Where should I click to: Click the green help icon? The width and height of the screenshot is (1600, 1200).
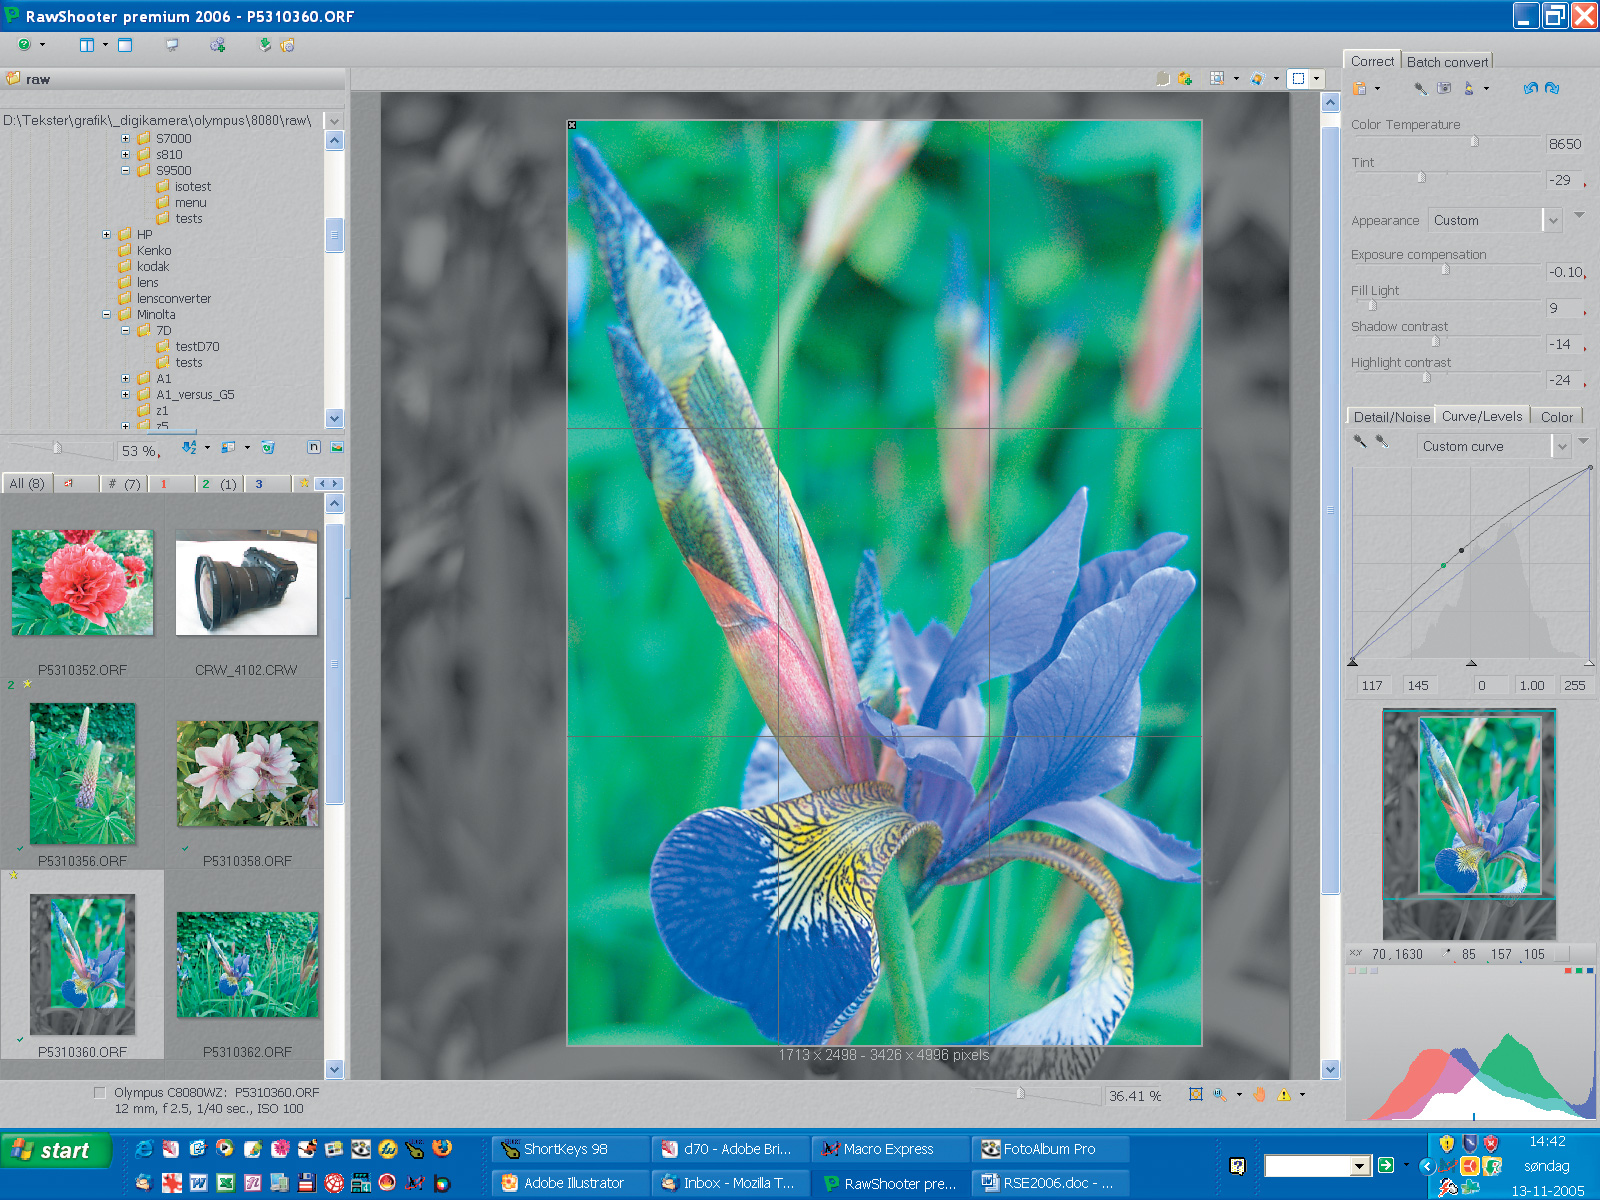[x=24, y=45]
